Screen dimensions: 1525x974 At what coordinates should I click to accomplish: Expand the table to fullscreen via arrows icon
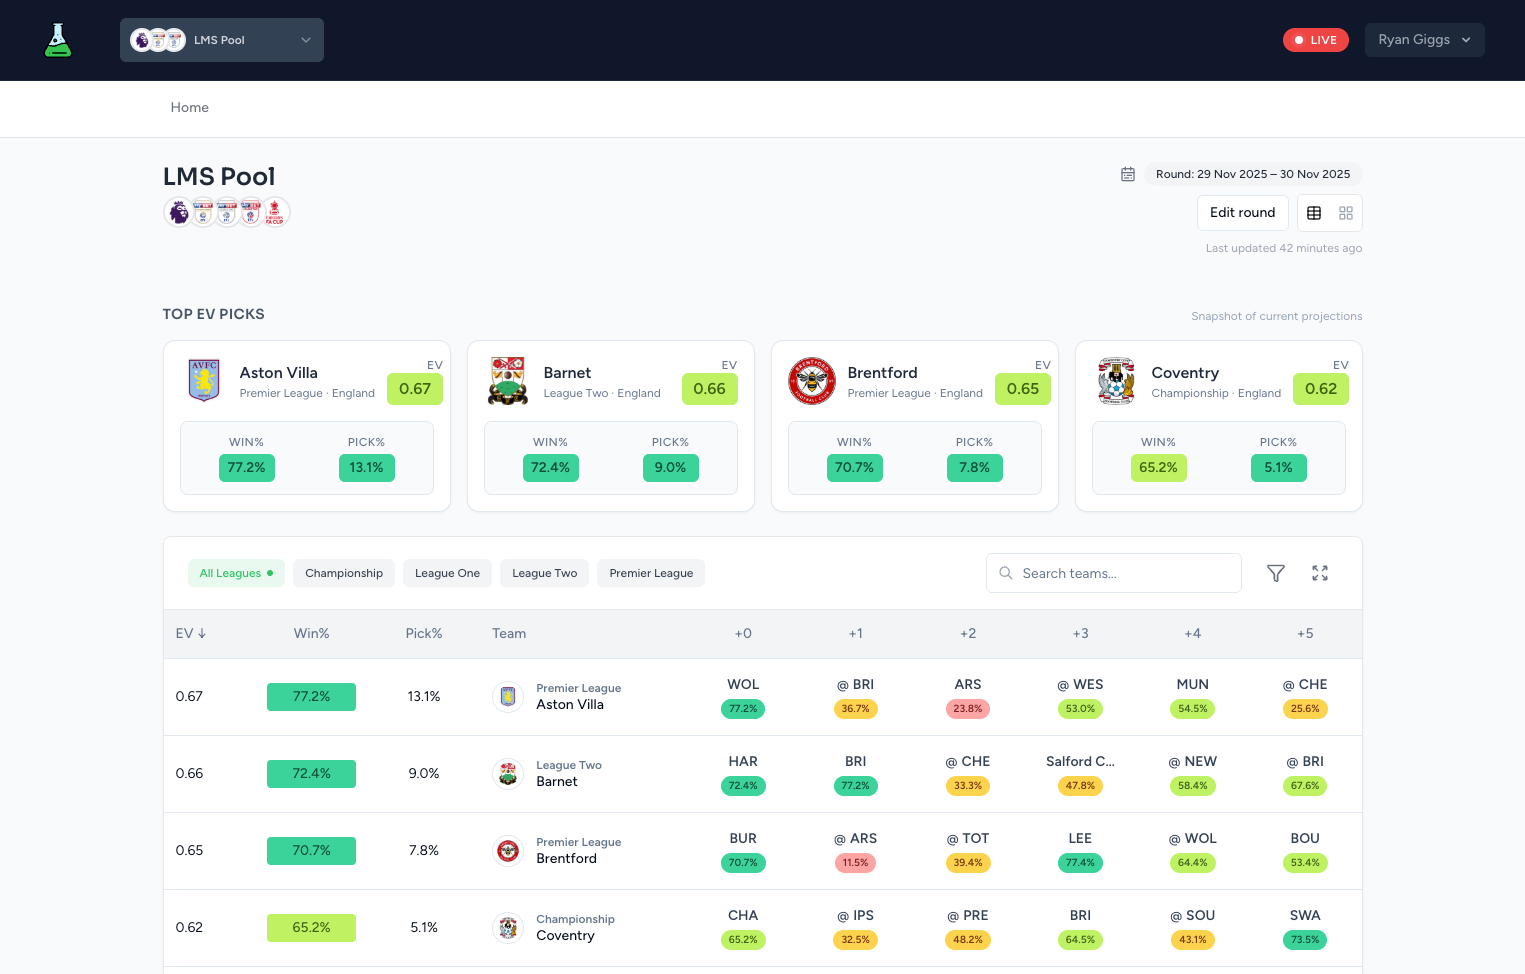(1319, 573)
